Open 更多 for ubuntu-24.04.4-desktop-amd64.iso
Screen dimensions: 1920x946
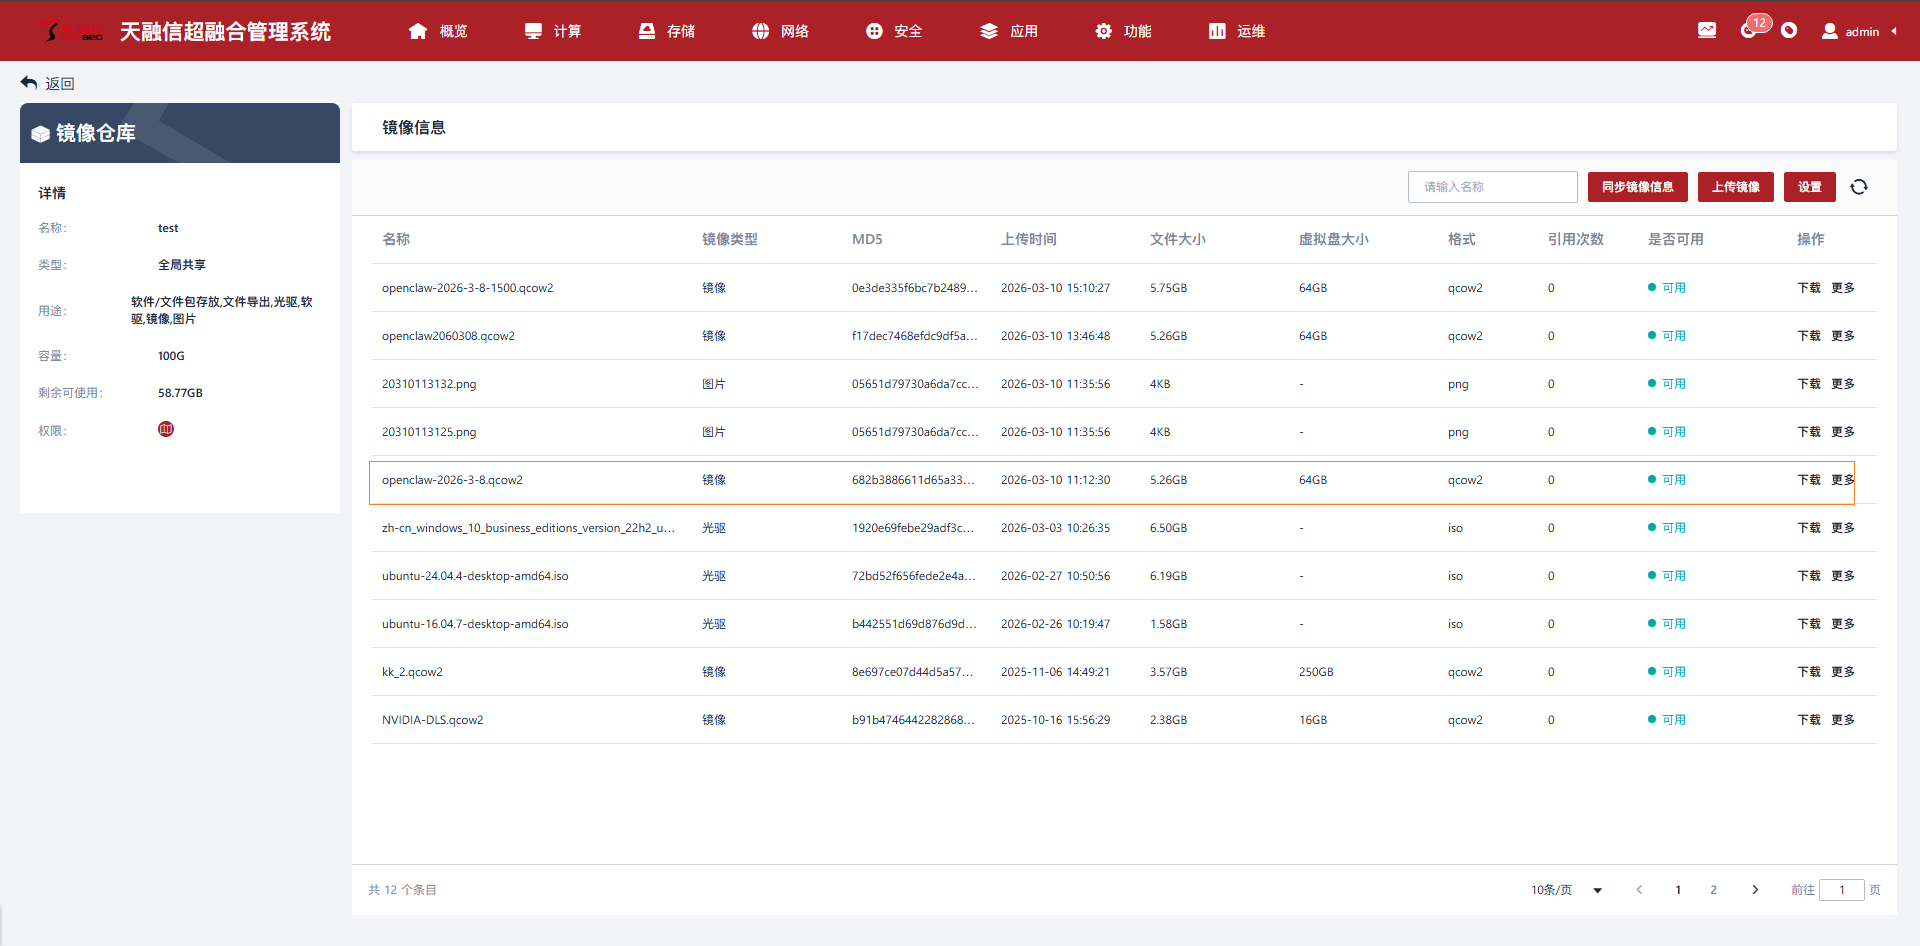[x=1842, y=576]
